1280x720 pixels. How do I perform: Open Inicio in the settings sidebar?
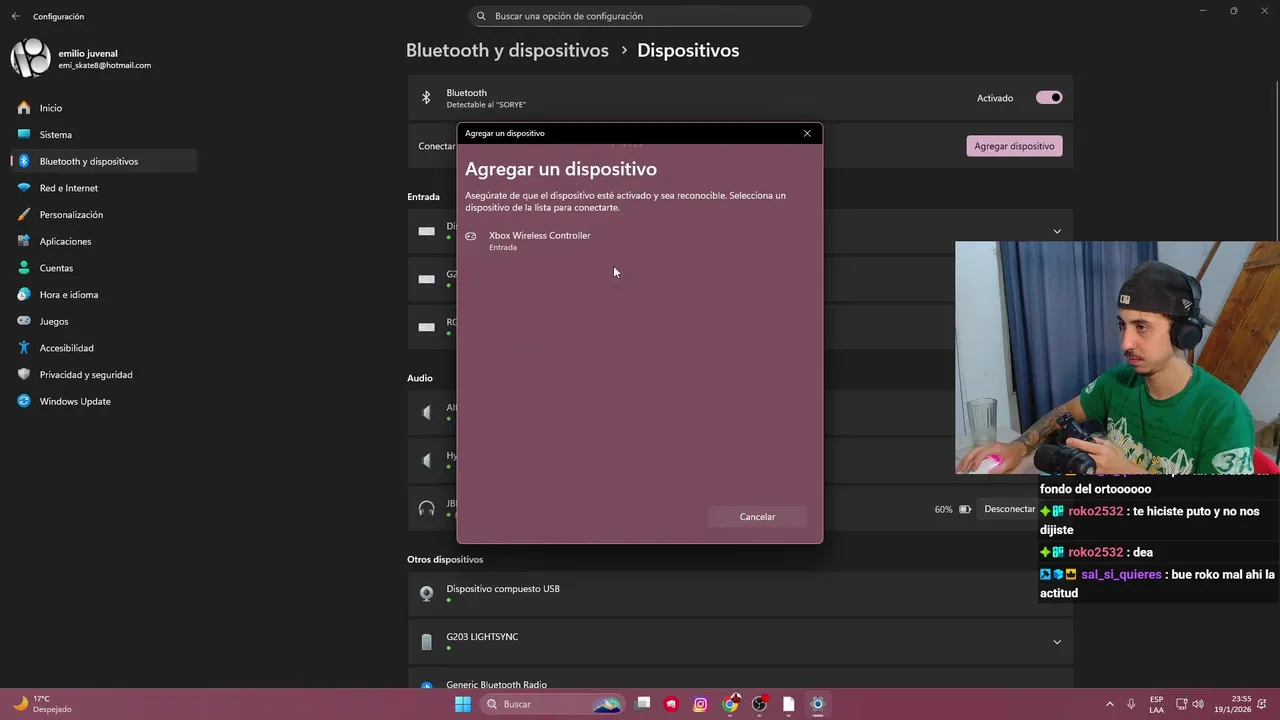click(x=104, y=108)
